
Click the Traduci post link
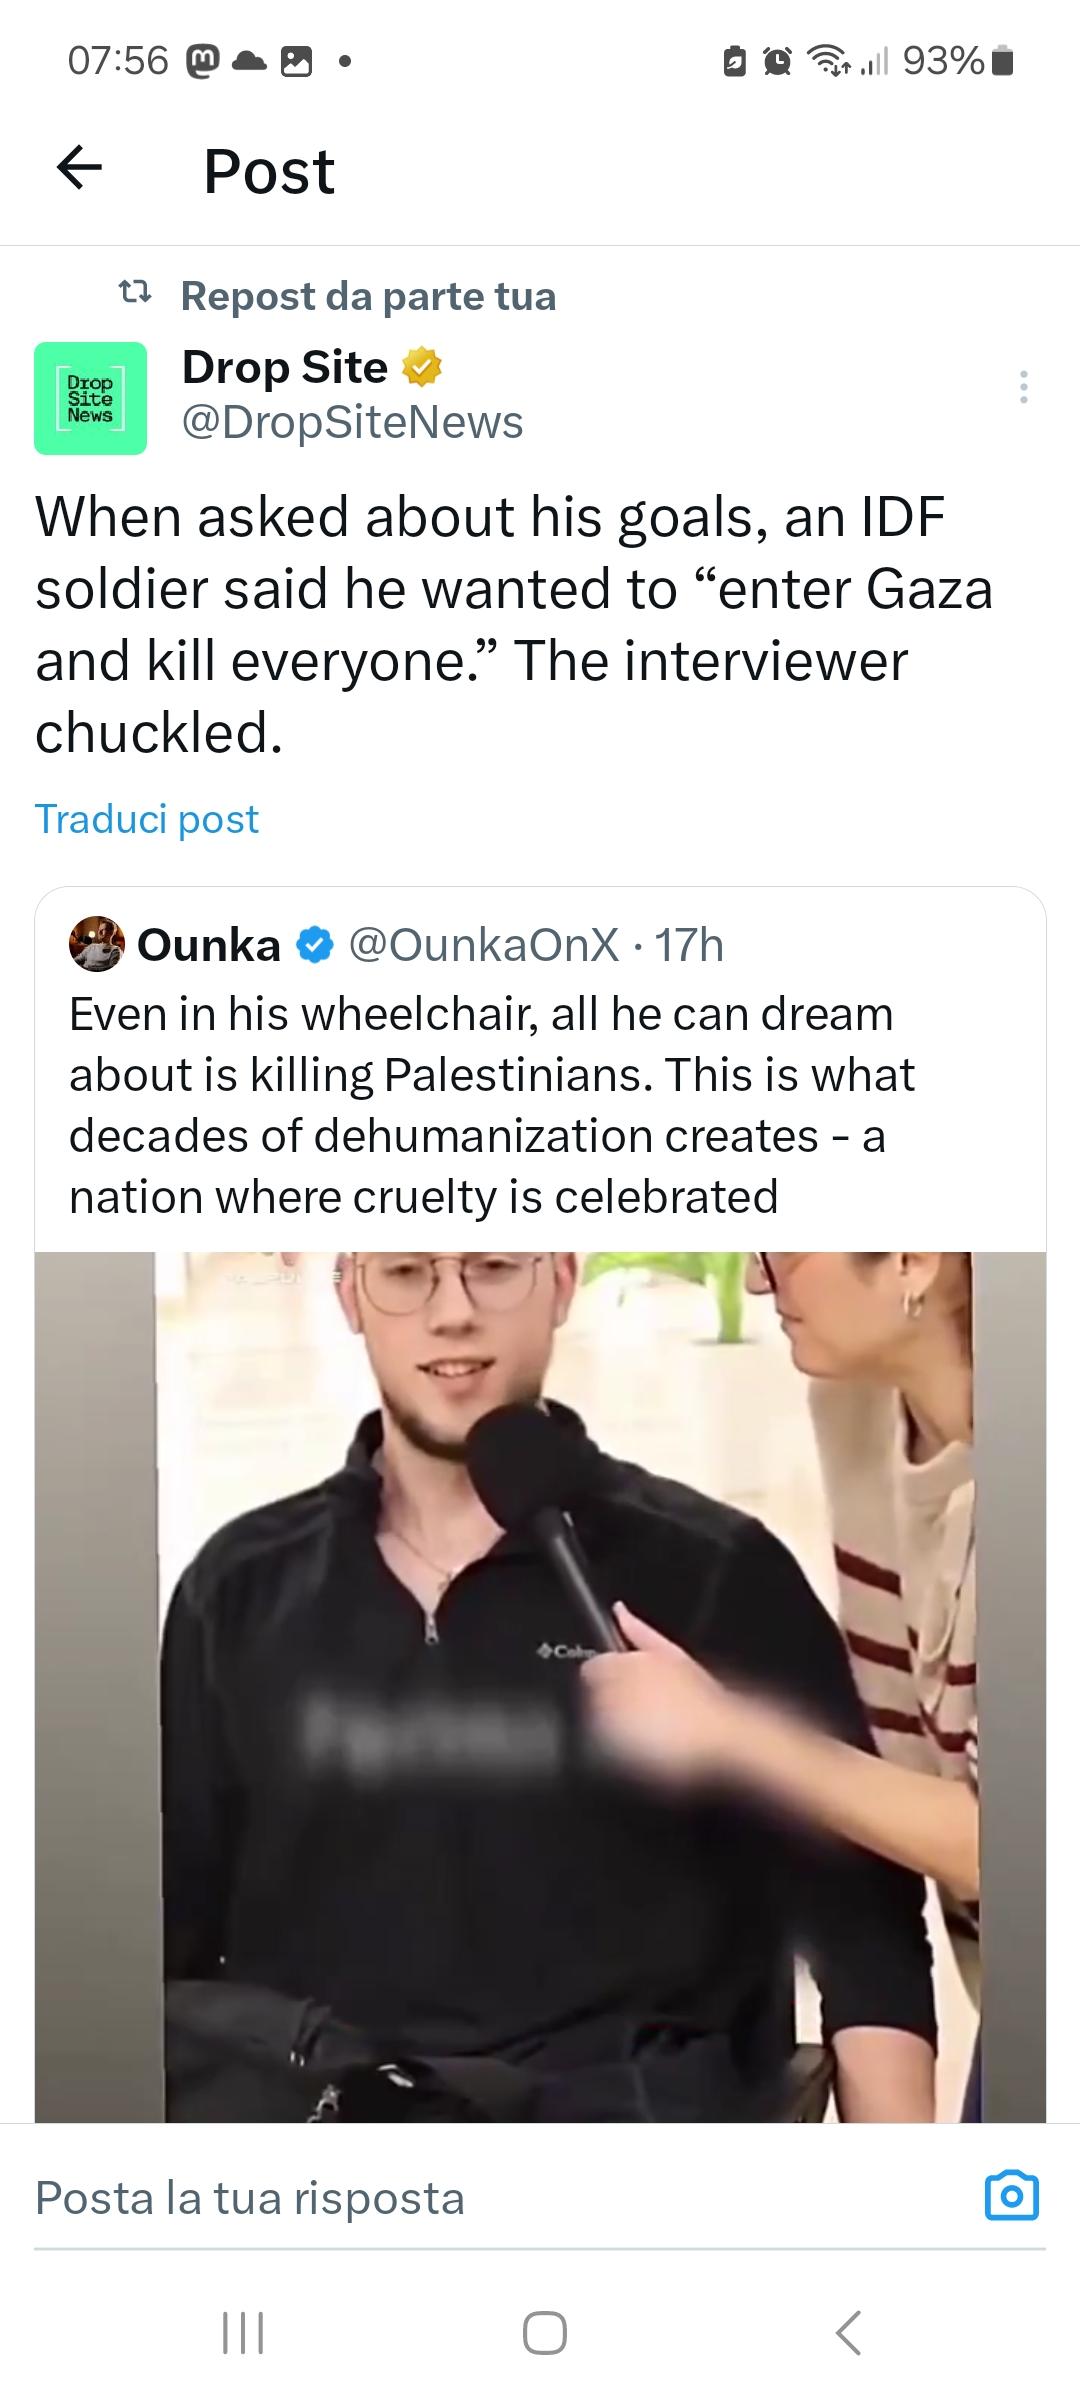(147, 819)
